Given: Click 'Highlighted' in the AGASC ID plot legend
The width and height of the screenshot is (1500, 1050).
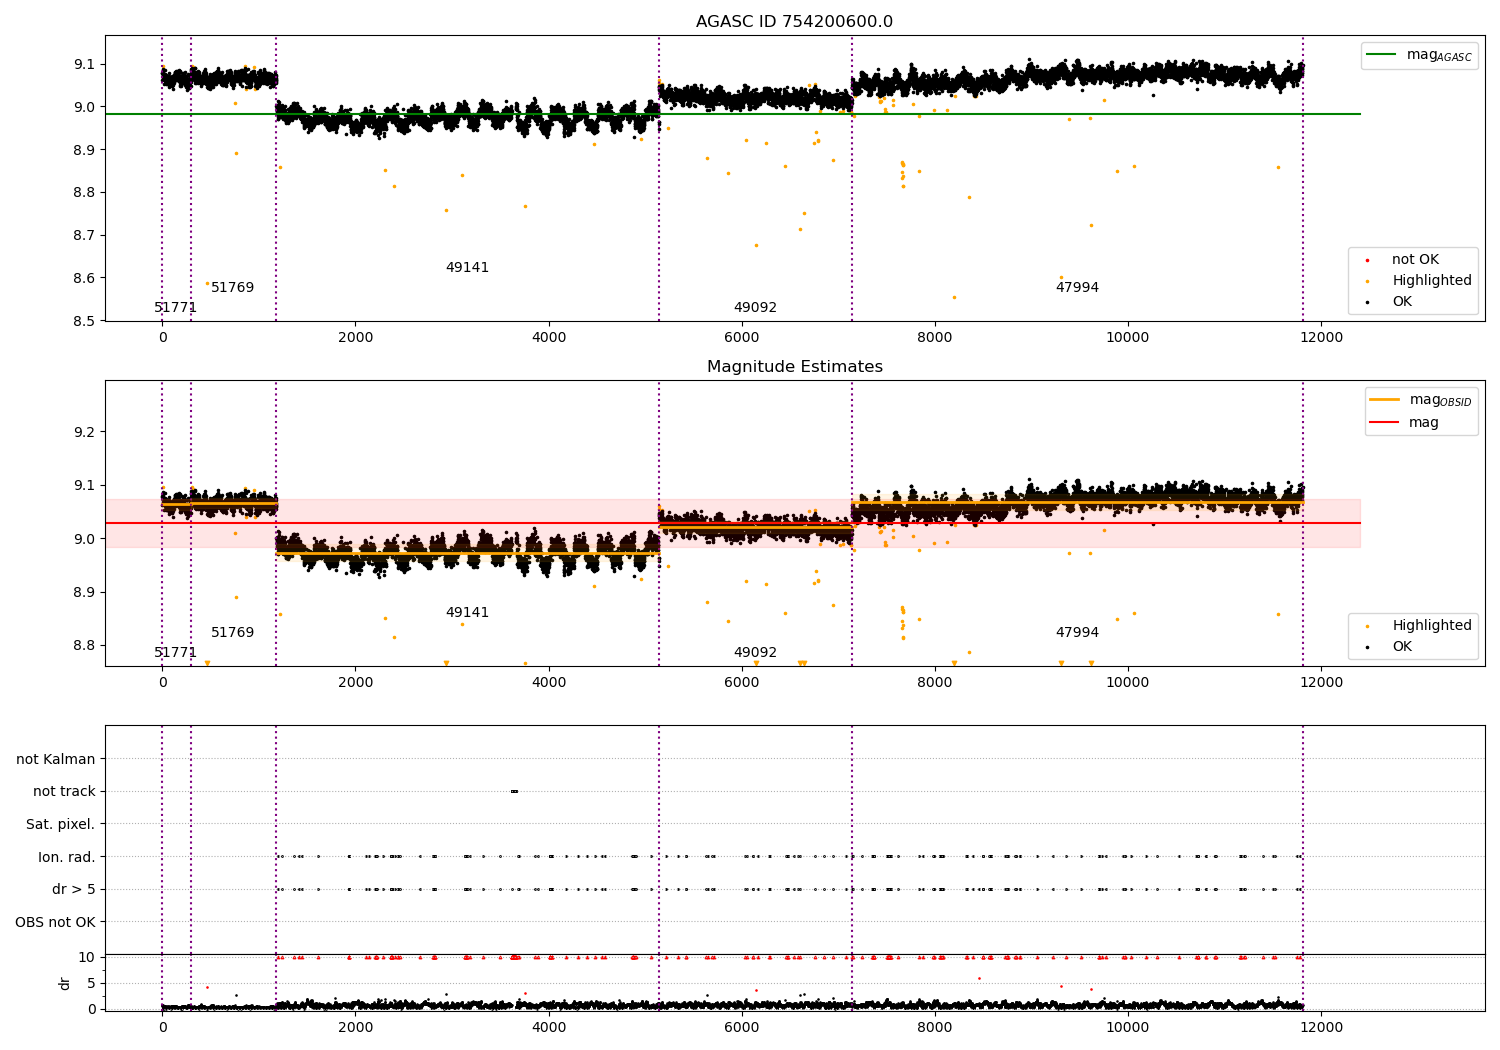Looking at the screenshot, I should [1432, 281].
